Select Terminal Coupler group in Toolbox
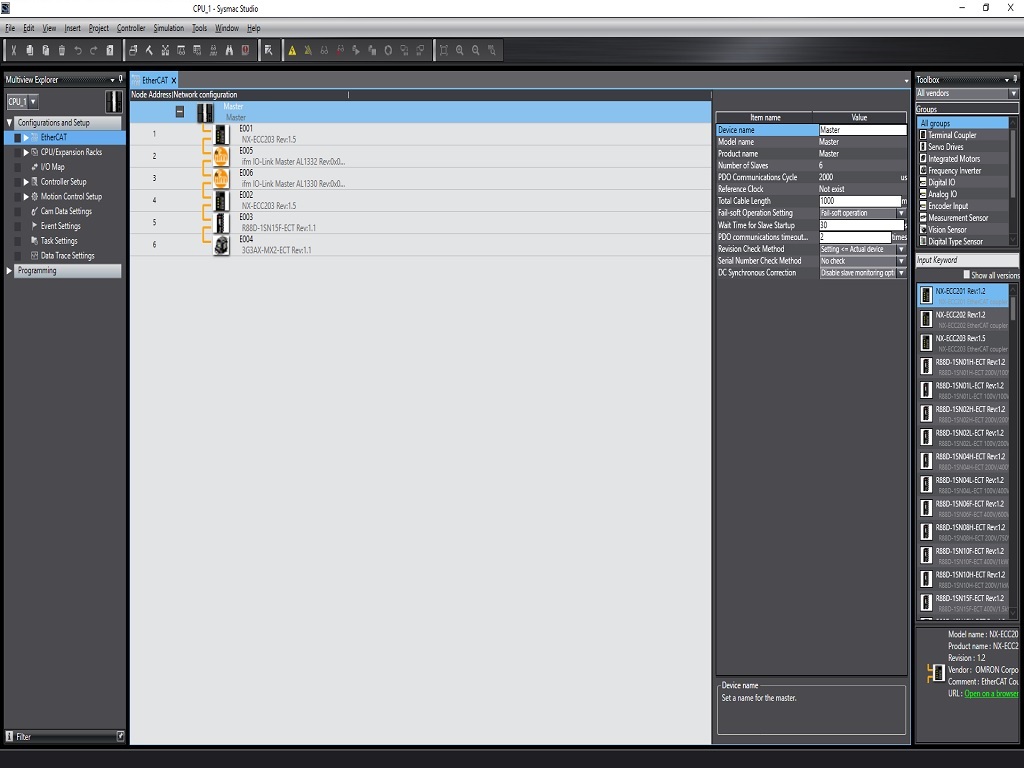 [x=952, y=135]
